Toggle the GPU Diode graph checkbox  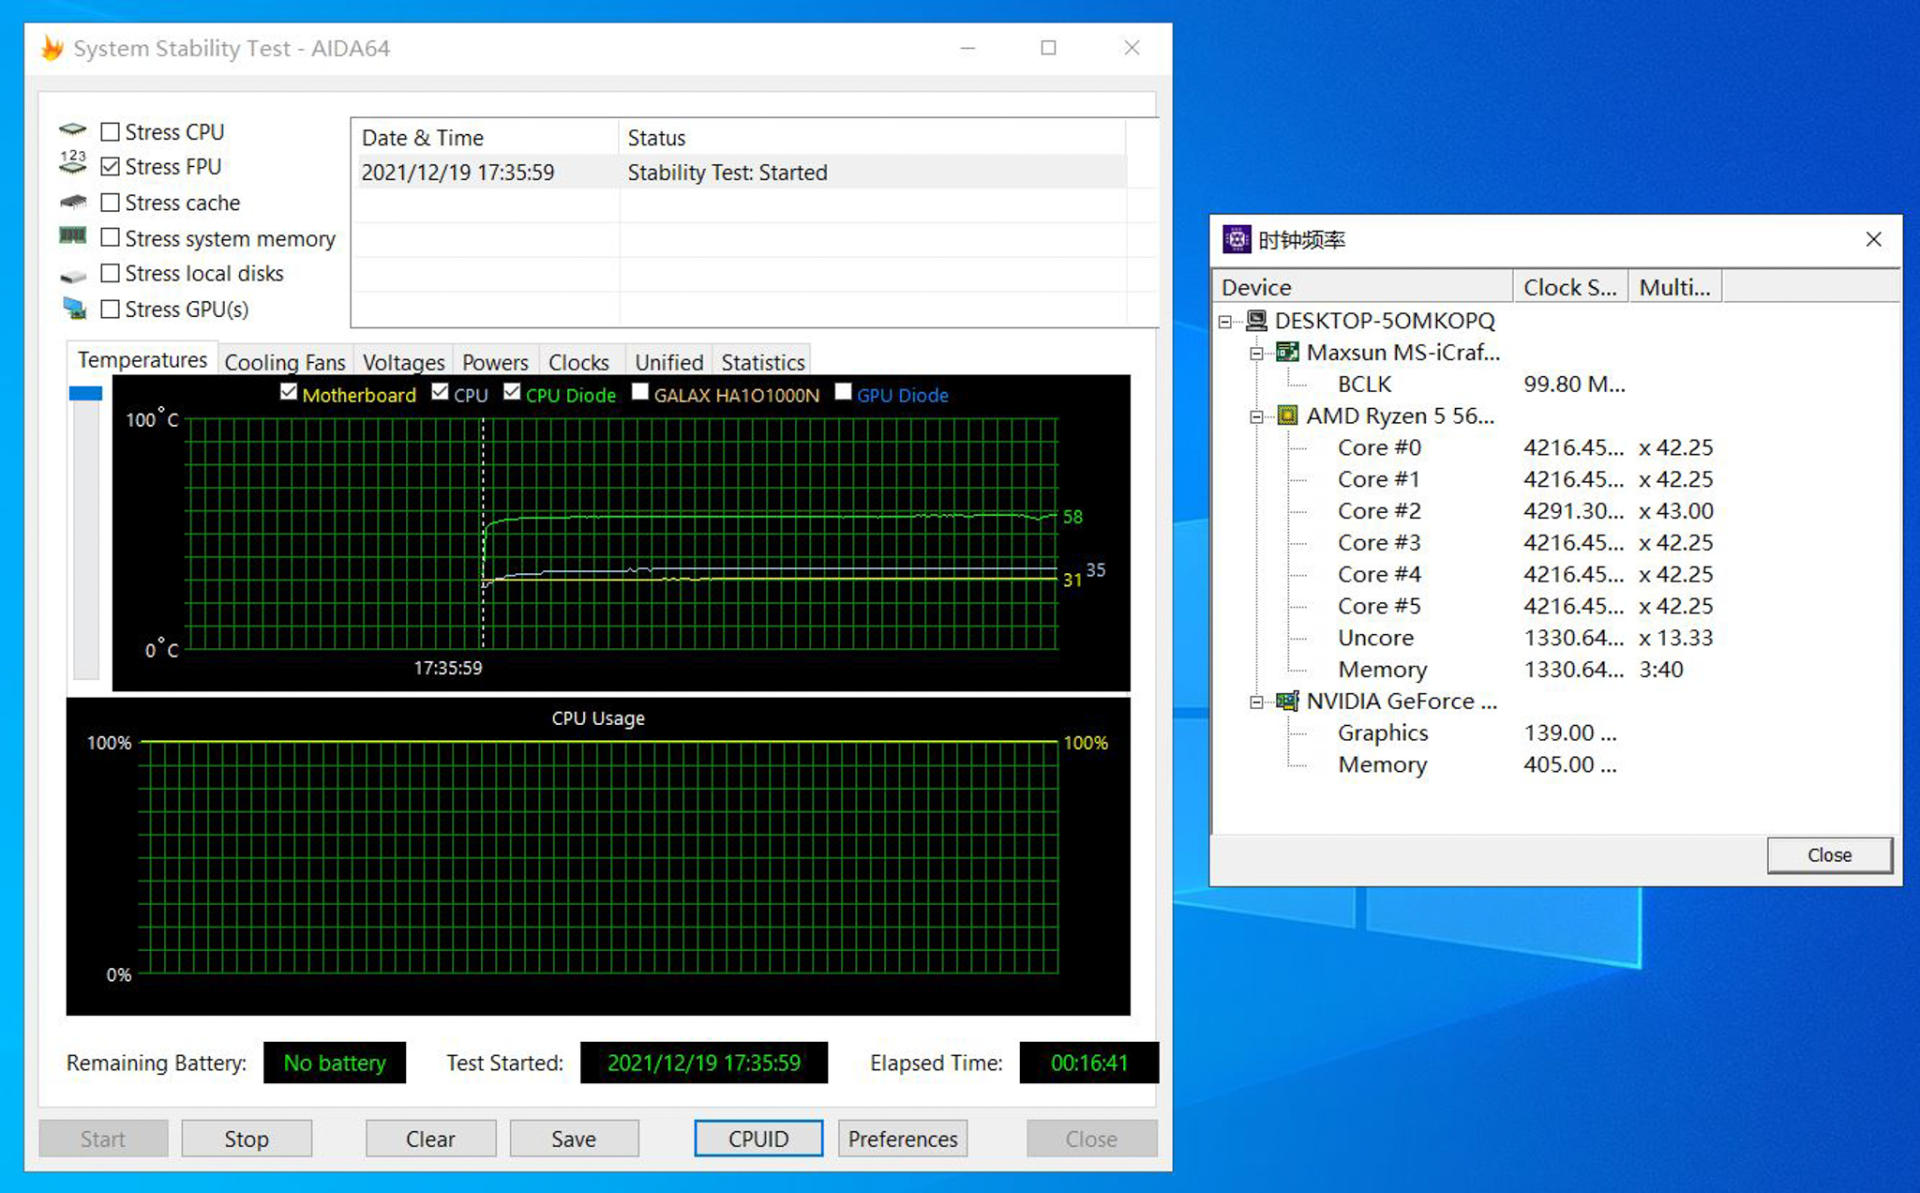pos(843,392)
